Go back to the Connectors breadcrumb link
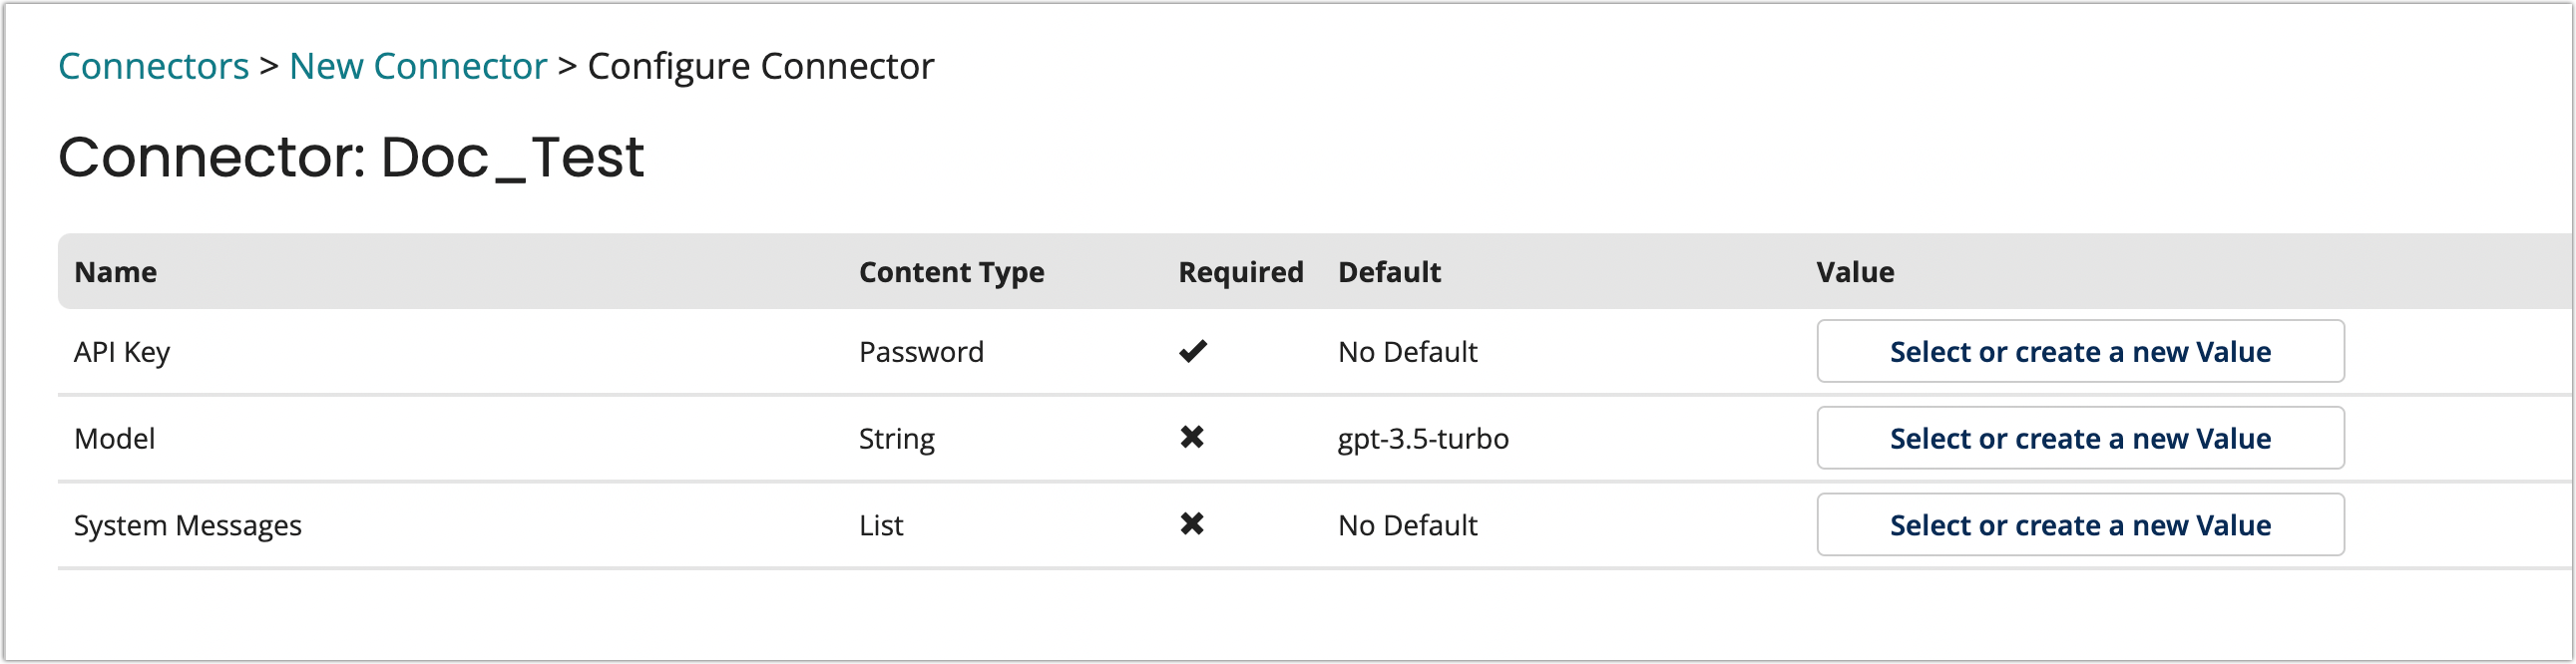2576x664 pixels. pyautogui.click(x=153, y=66)
